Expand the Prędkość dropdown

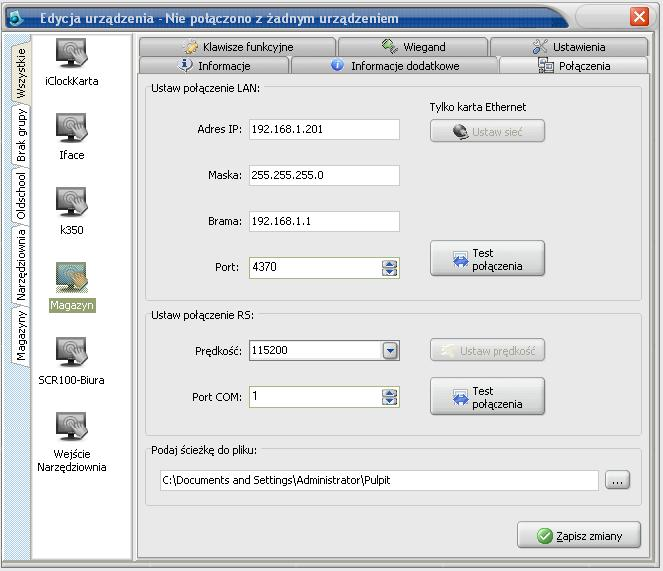[390, 351]
